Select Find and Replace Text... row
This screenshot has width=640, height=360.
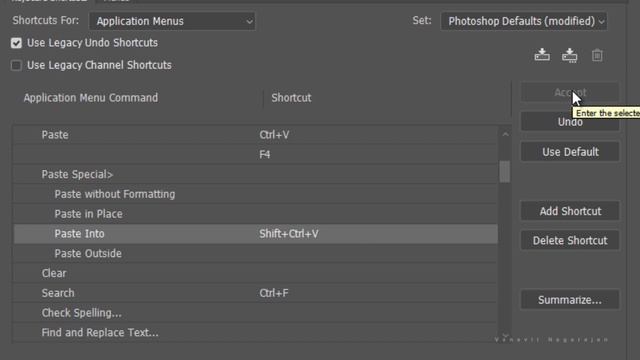pyautogui.click(x=256, y=333)
